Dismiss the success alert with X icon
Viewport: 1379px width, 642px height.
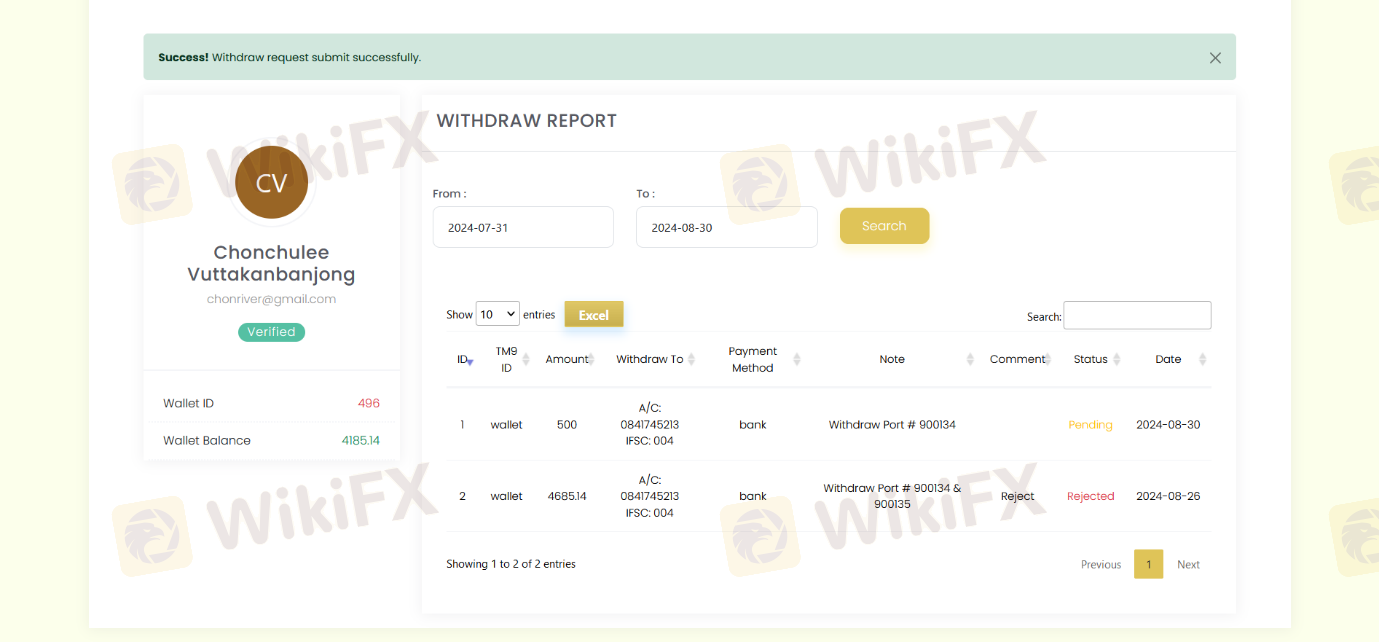click(1215, 58)
